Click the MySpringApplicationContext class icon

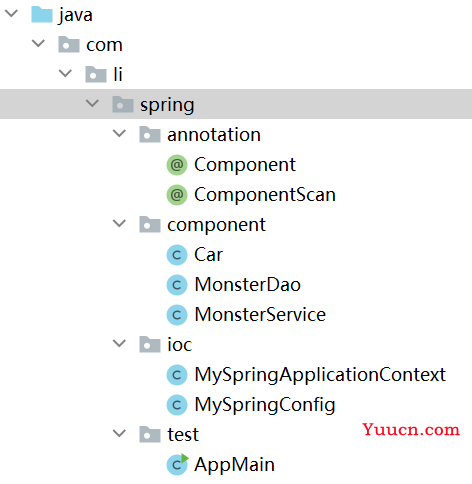tap(177, 375)
